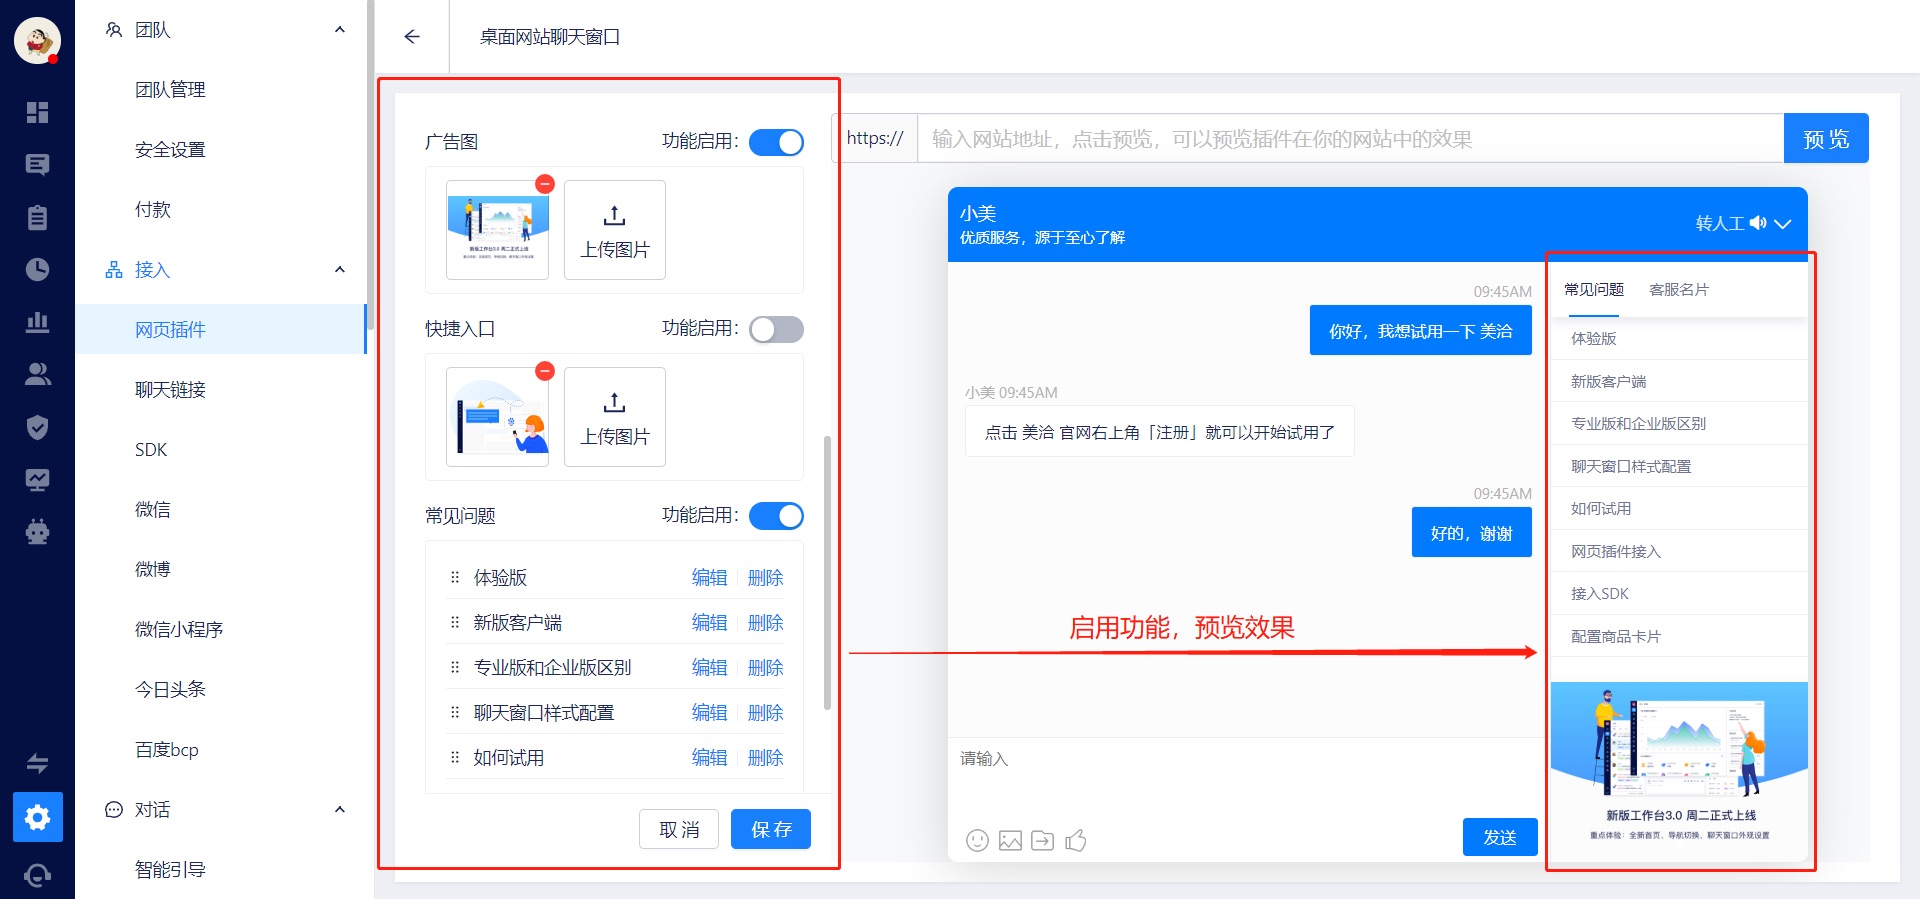Viewport: 1920px width, 899px height.
Task: Click the thumbs-up rating icon in chat
Action: (1076, 840)
